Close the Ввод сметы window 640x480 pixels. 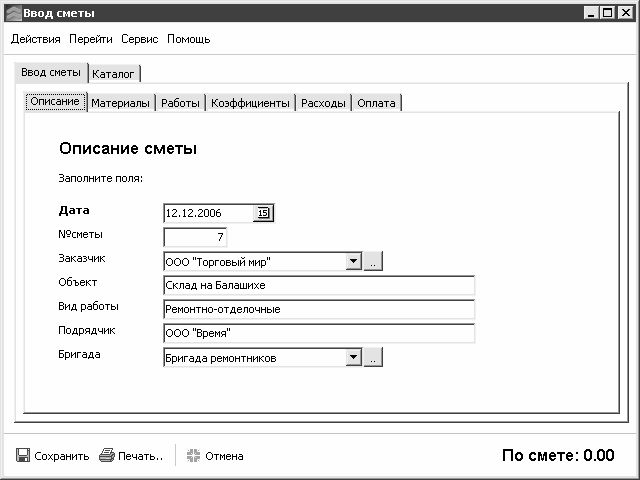click(x=625, y=13)
